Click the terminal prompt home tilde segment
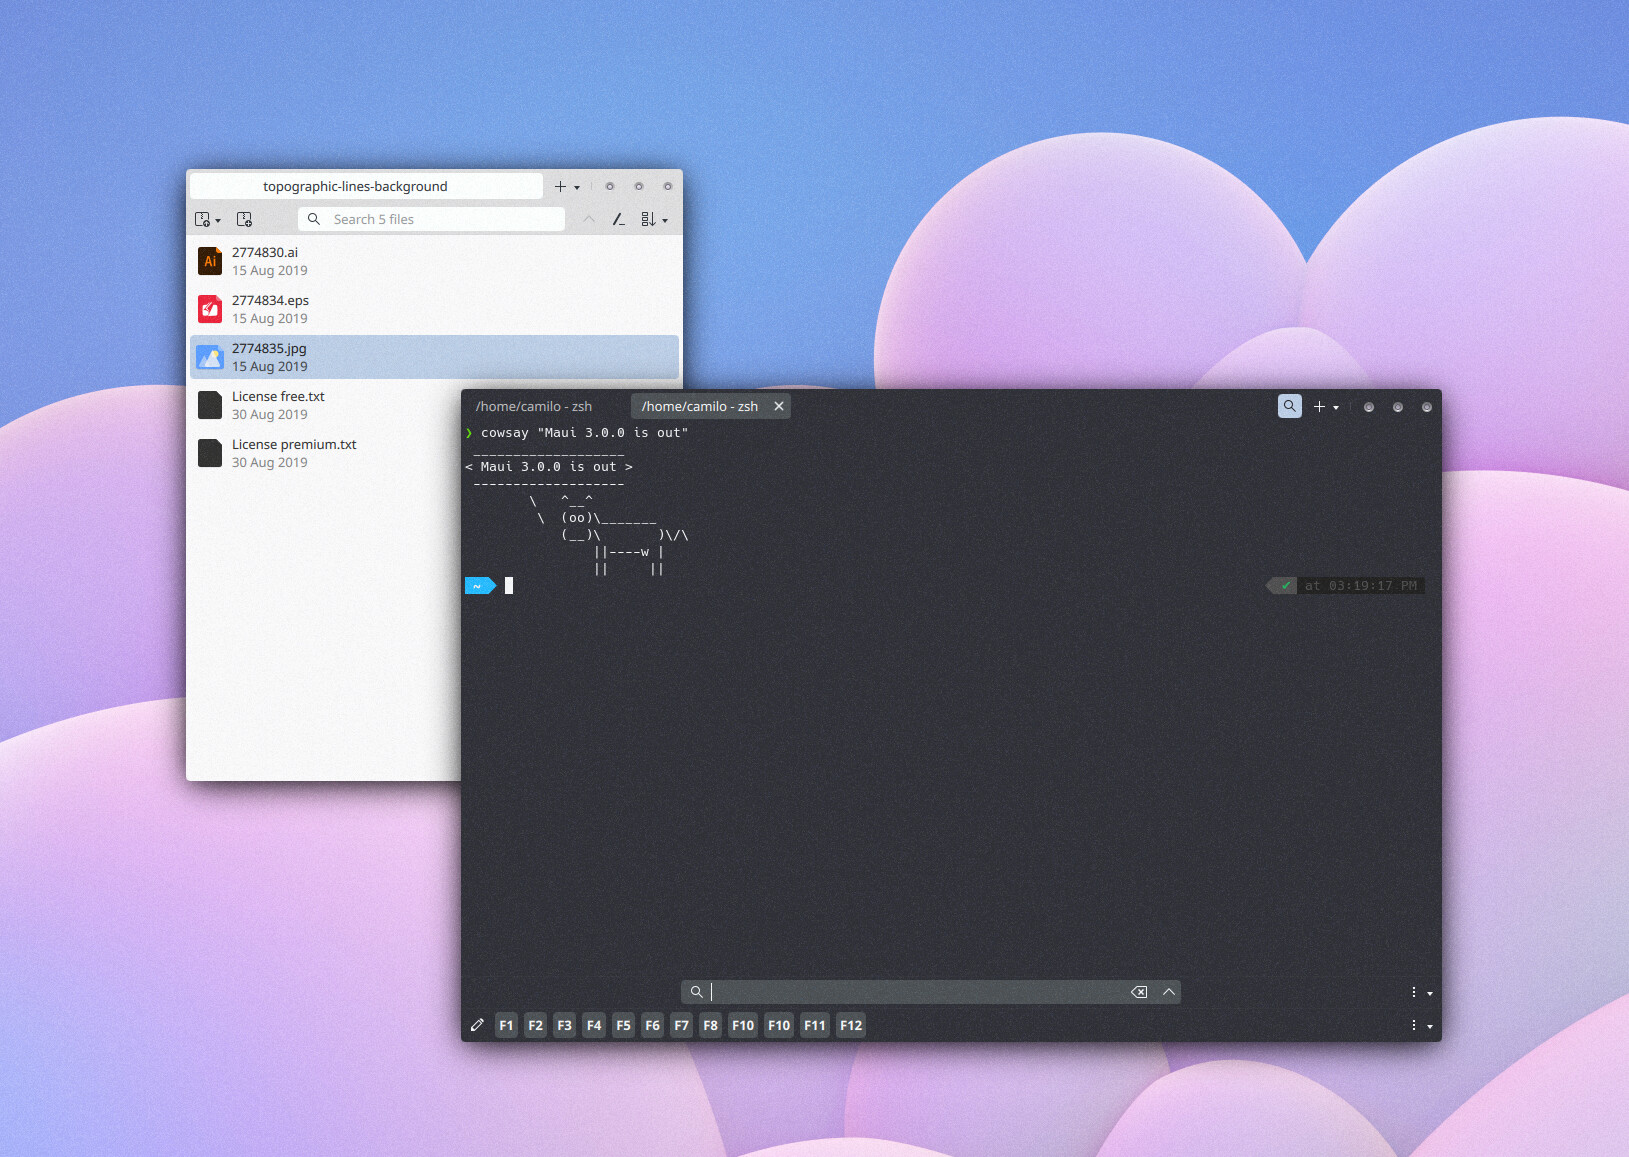This screenshot has width=1629, height=1157. click(x=480, y=586)
